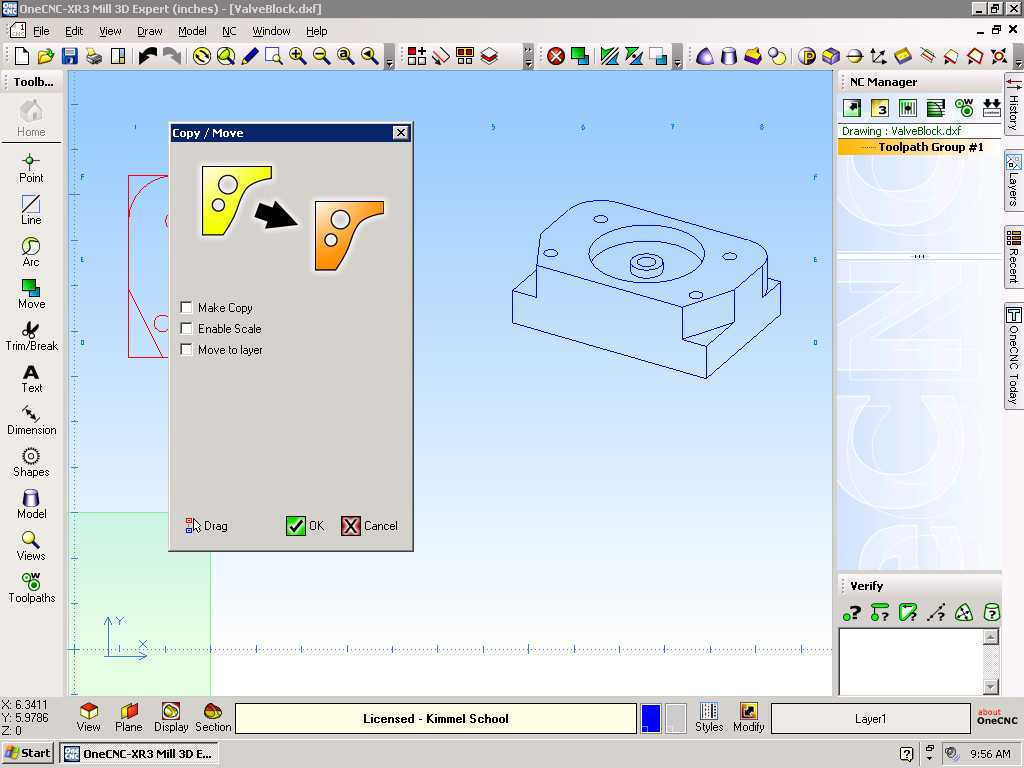Click the grey secondary color swatch

[675, 718]
